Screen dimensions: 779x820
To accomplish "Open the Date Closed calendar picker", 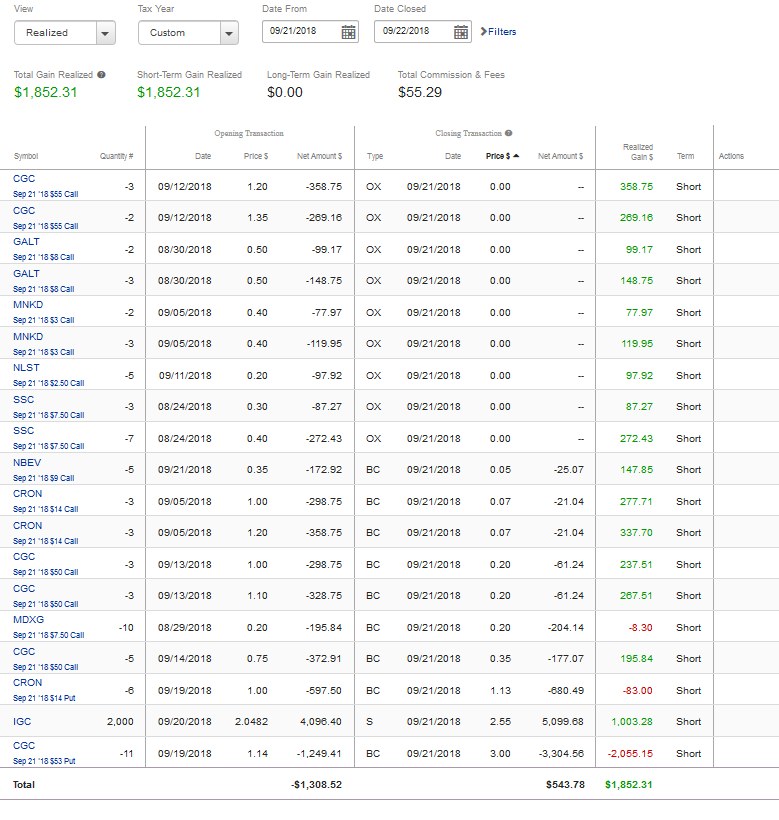I will click(460, 32).
